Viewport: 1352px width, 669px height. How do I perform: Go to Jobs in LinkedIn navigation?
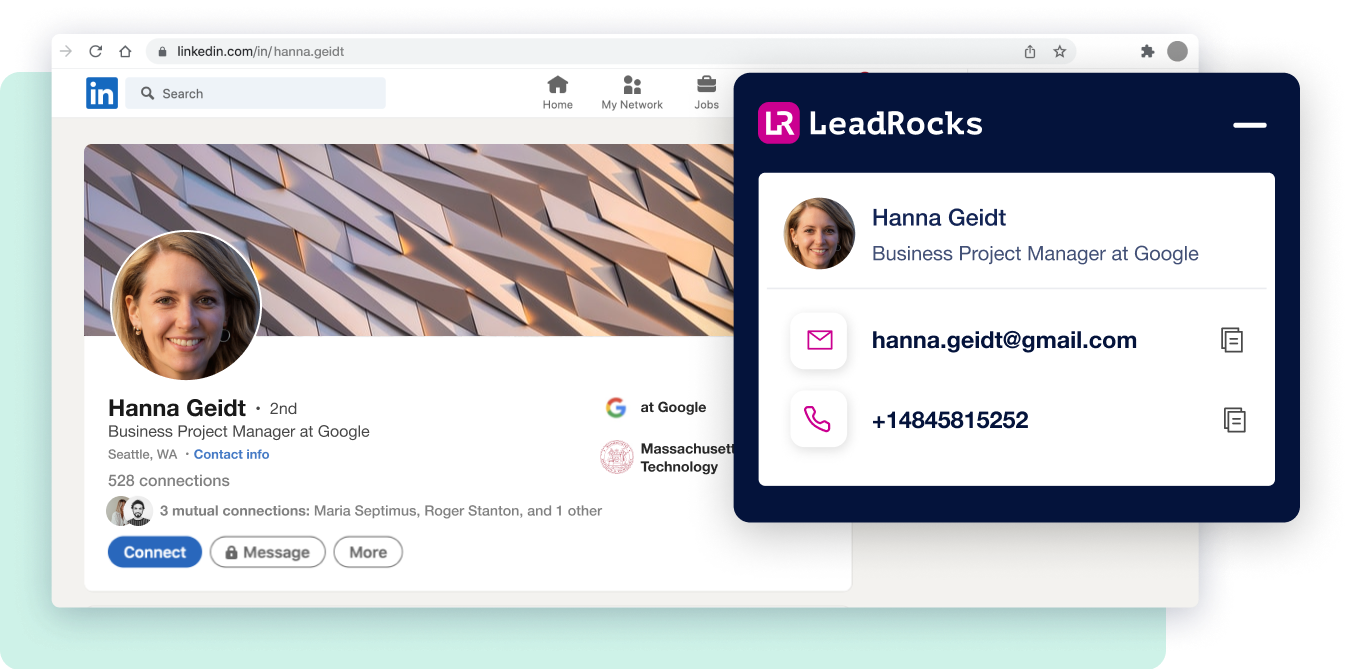point(706,93)
